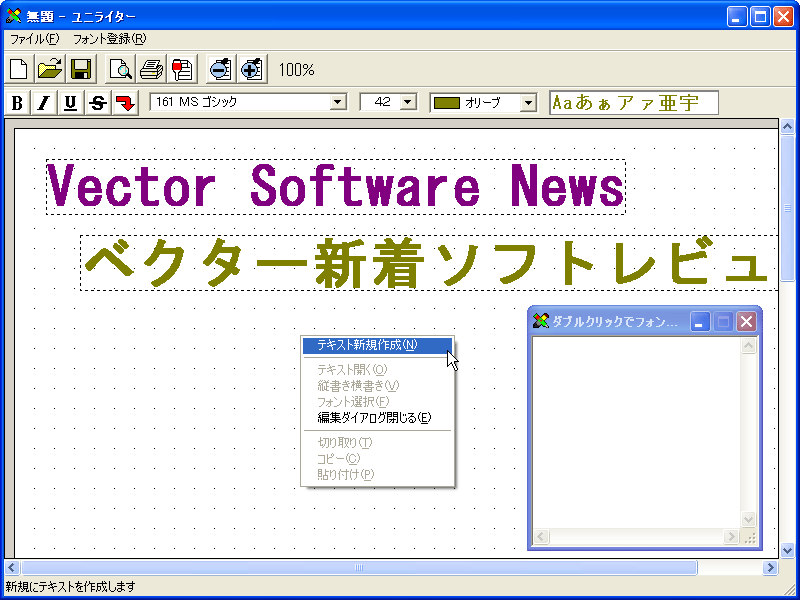Image resolution: width=800 pixels, height=600 pixels.
Task: Save using the floppy disk icon
Action: point(81,69)
